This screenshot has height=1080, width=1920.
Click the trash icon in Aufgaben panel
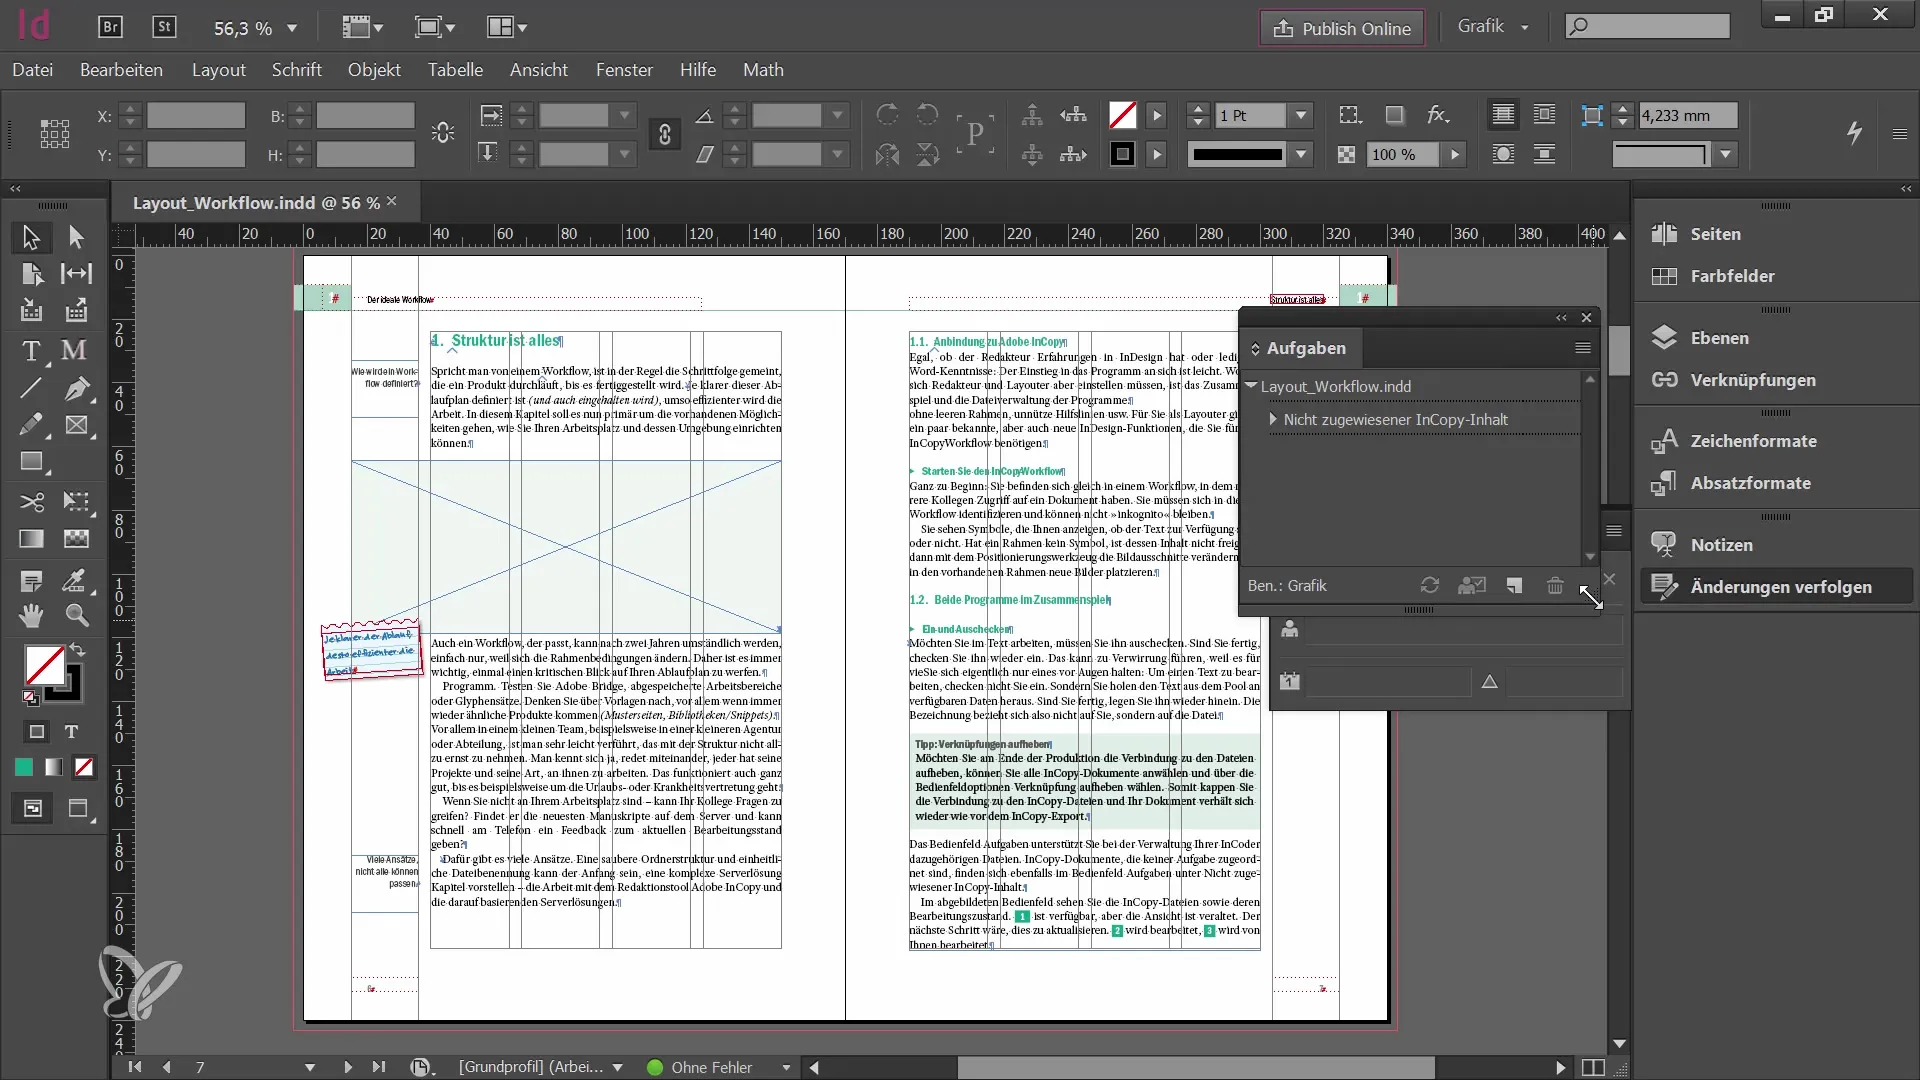click(x=1555, y=585)
